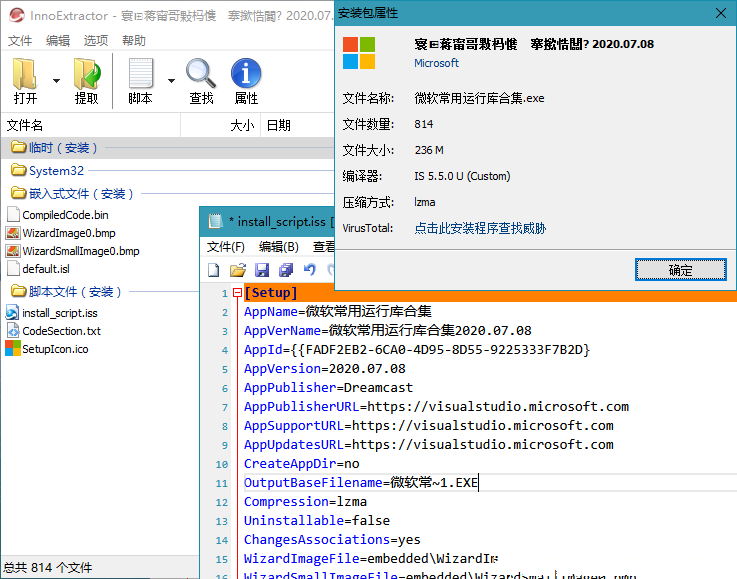Click the CreateAppDir=no line

coord(301,464)
